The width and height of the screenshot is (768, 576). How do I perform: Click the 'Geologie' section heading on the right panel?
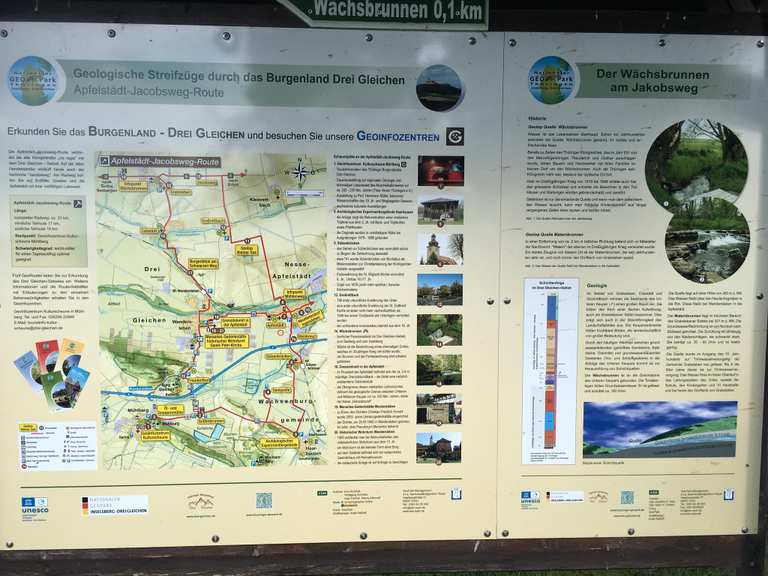tap(597, 286)
